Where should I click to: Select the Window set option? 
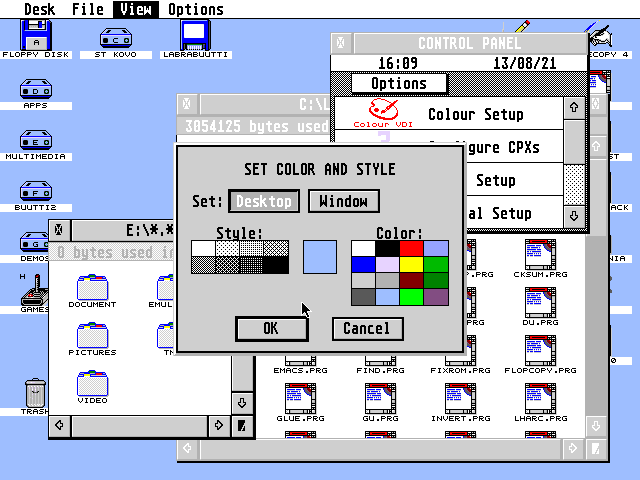344,201
